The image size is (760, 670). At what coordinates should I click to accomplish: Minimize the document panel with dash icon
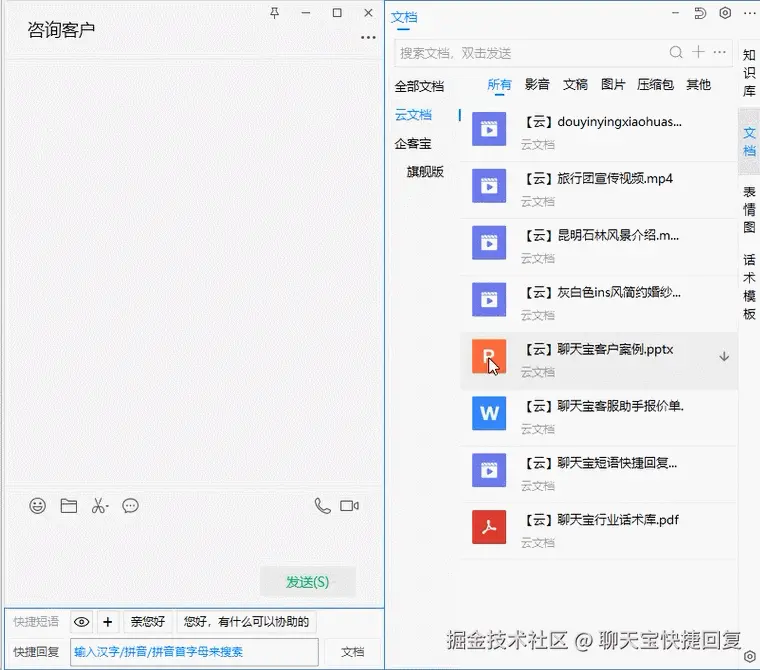pyautogui.click(x=675, y=13)
